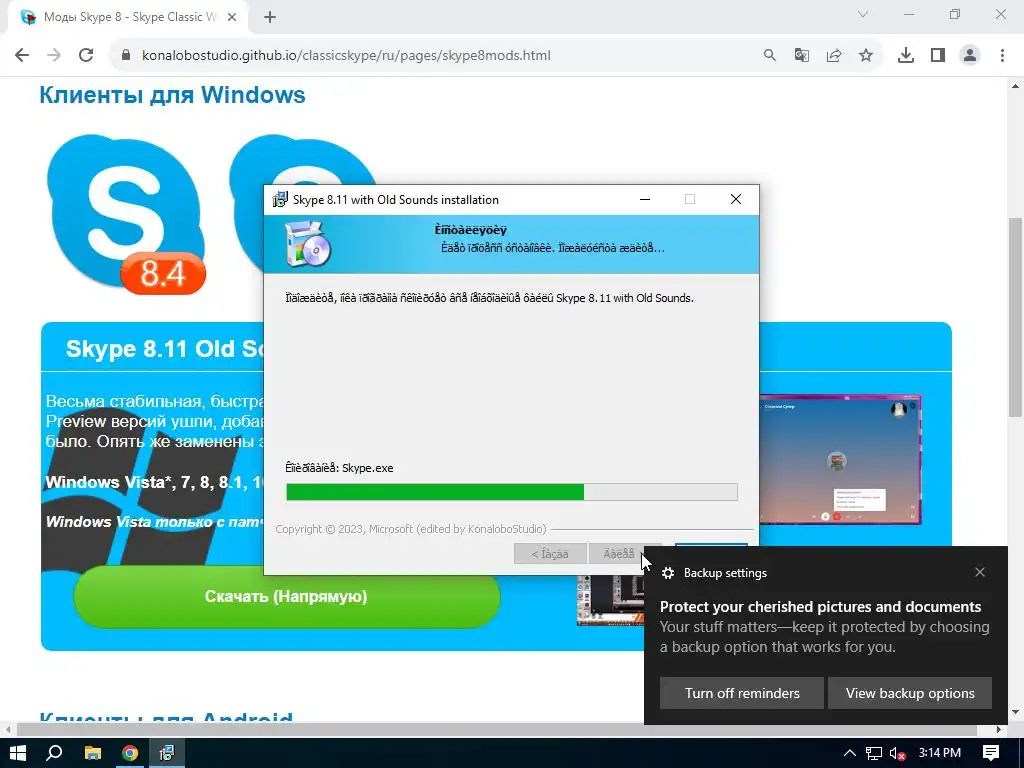View site security lock icon

pos(126,56)
